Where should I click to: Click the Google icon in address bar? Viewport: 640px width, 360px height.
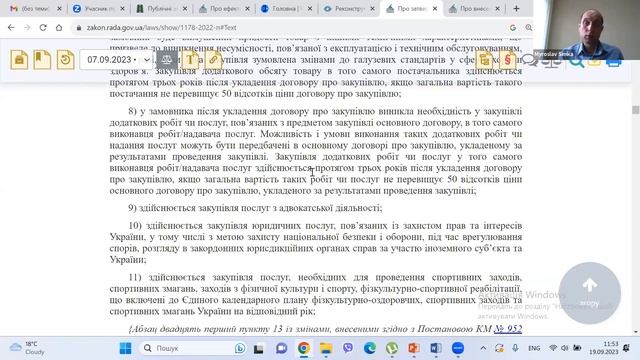(x=513, y=27)
